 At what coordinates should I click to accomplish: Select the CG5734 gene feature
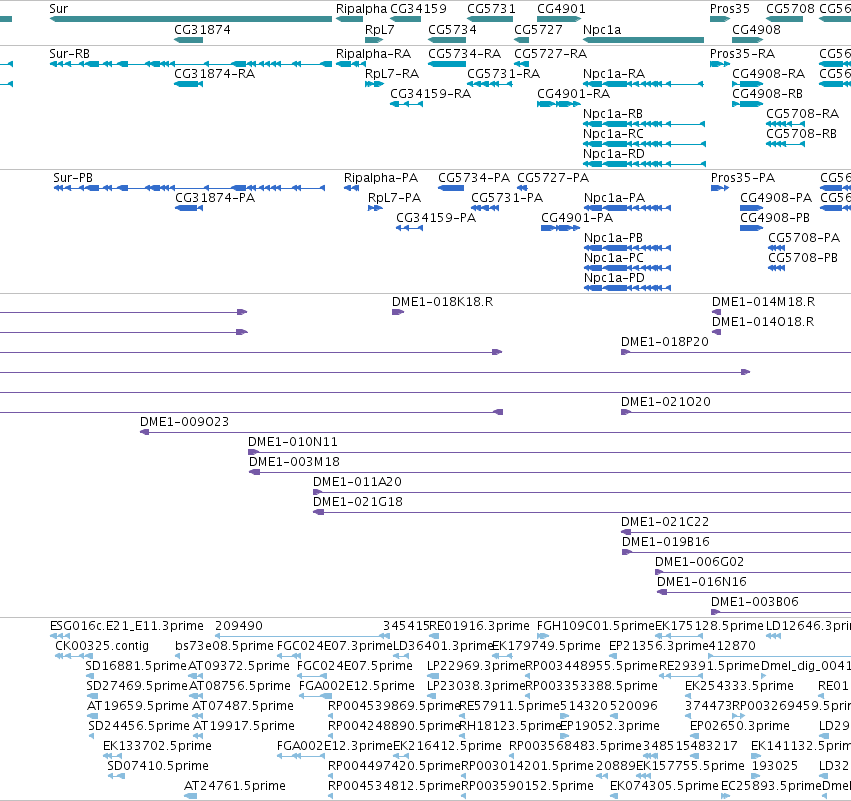tap(447, 40)
